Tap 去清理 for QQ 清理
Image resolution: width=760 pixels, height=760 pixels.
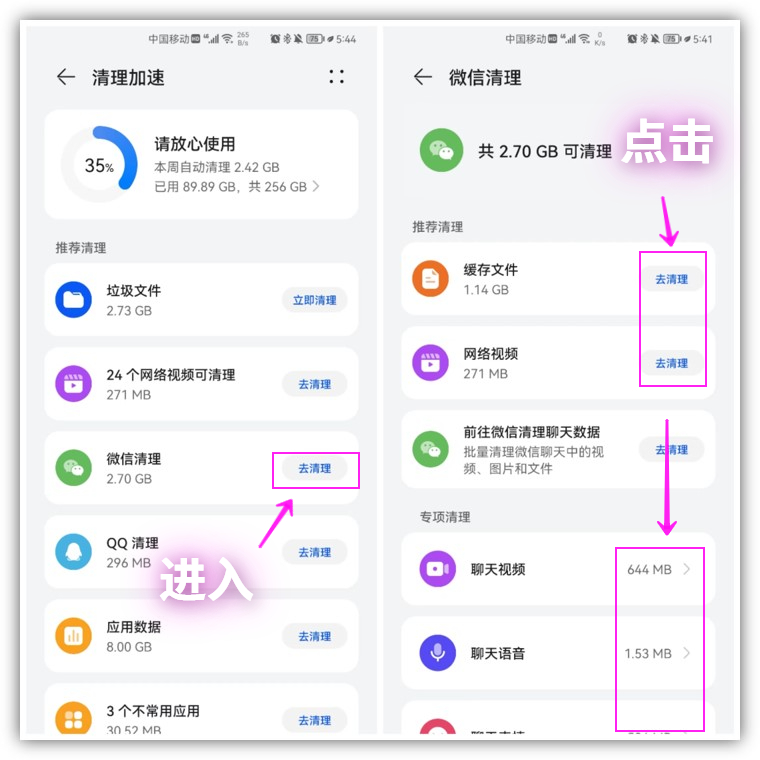[x=315, y=552]
